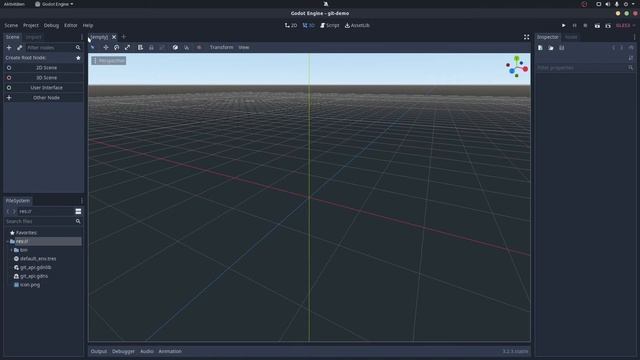Viewport: 640px width, 360px height.
Task: Add a new node with the plus icon
Action: [9, 48]
